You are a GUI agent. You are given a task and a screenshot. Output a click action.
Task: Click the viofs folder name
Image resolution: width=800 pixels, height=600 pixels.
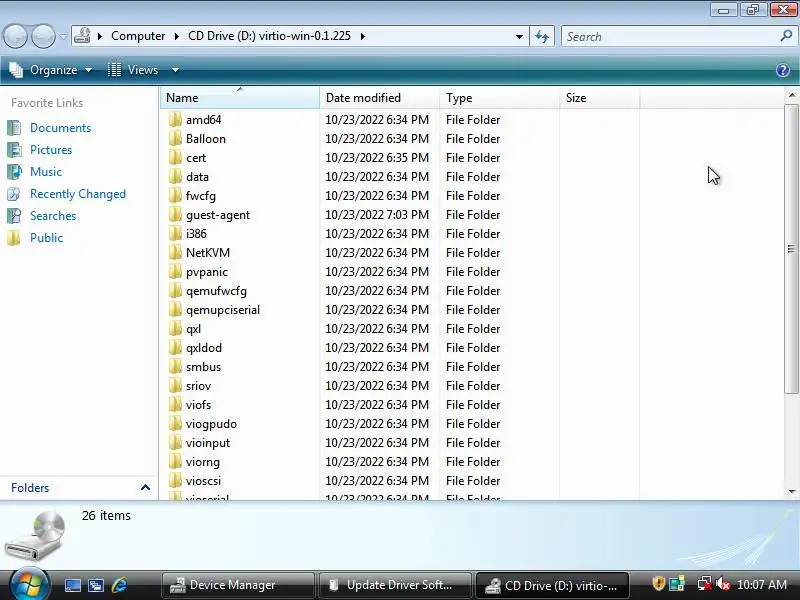click(x=198, y=405)
